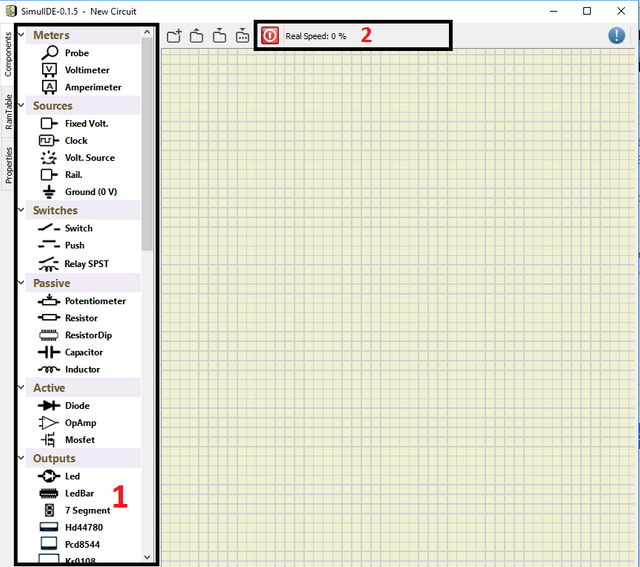Switch to the Properties side tab
Screen dimensions: 640x567
[x=7, y=165]
